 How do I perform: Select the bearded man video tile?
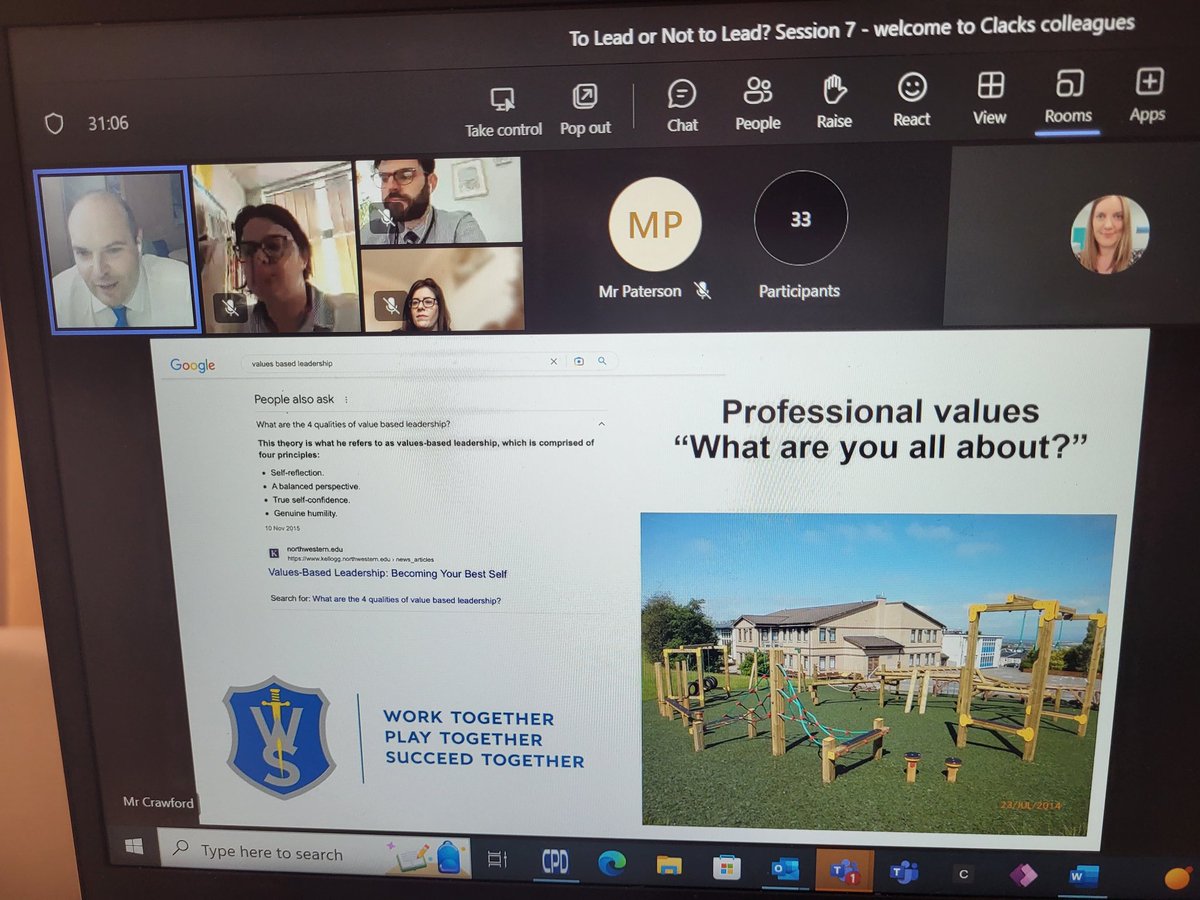pyautogui.click(x=440, y=201)
